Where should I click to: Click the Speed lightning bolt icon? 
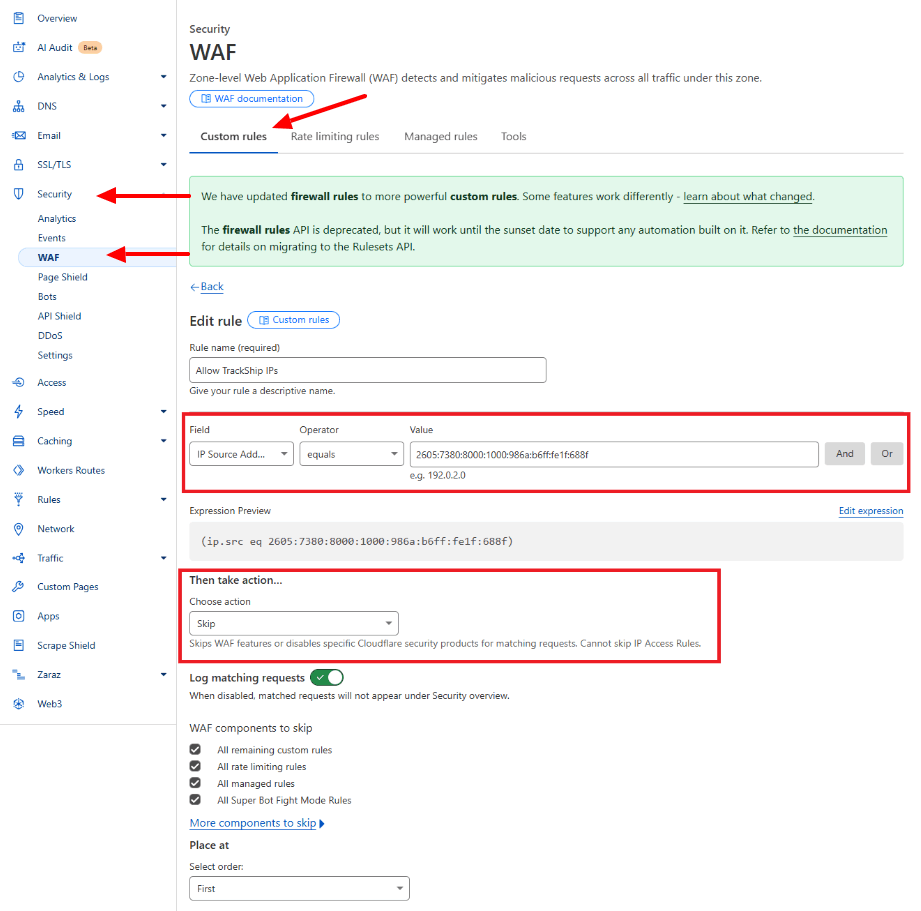coord(19,412)
